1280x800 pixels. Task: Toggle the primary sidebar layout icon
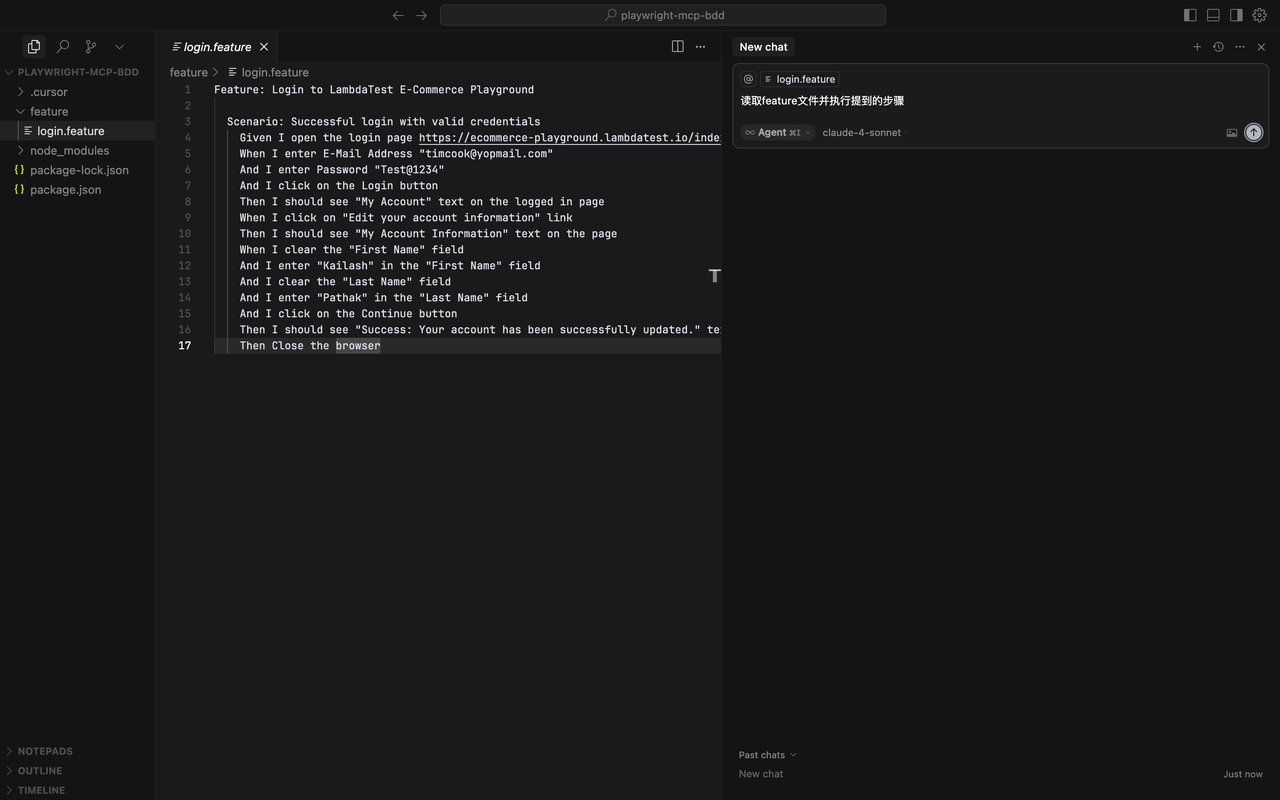(1190, 15)
